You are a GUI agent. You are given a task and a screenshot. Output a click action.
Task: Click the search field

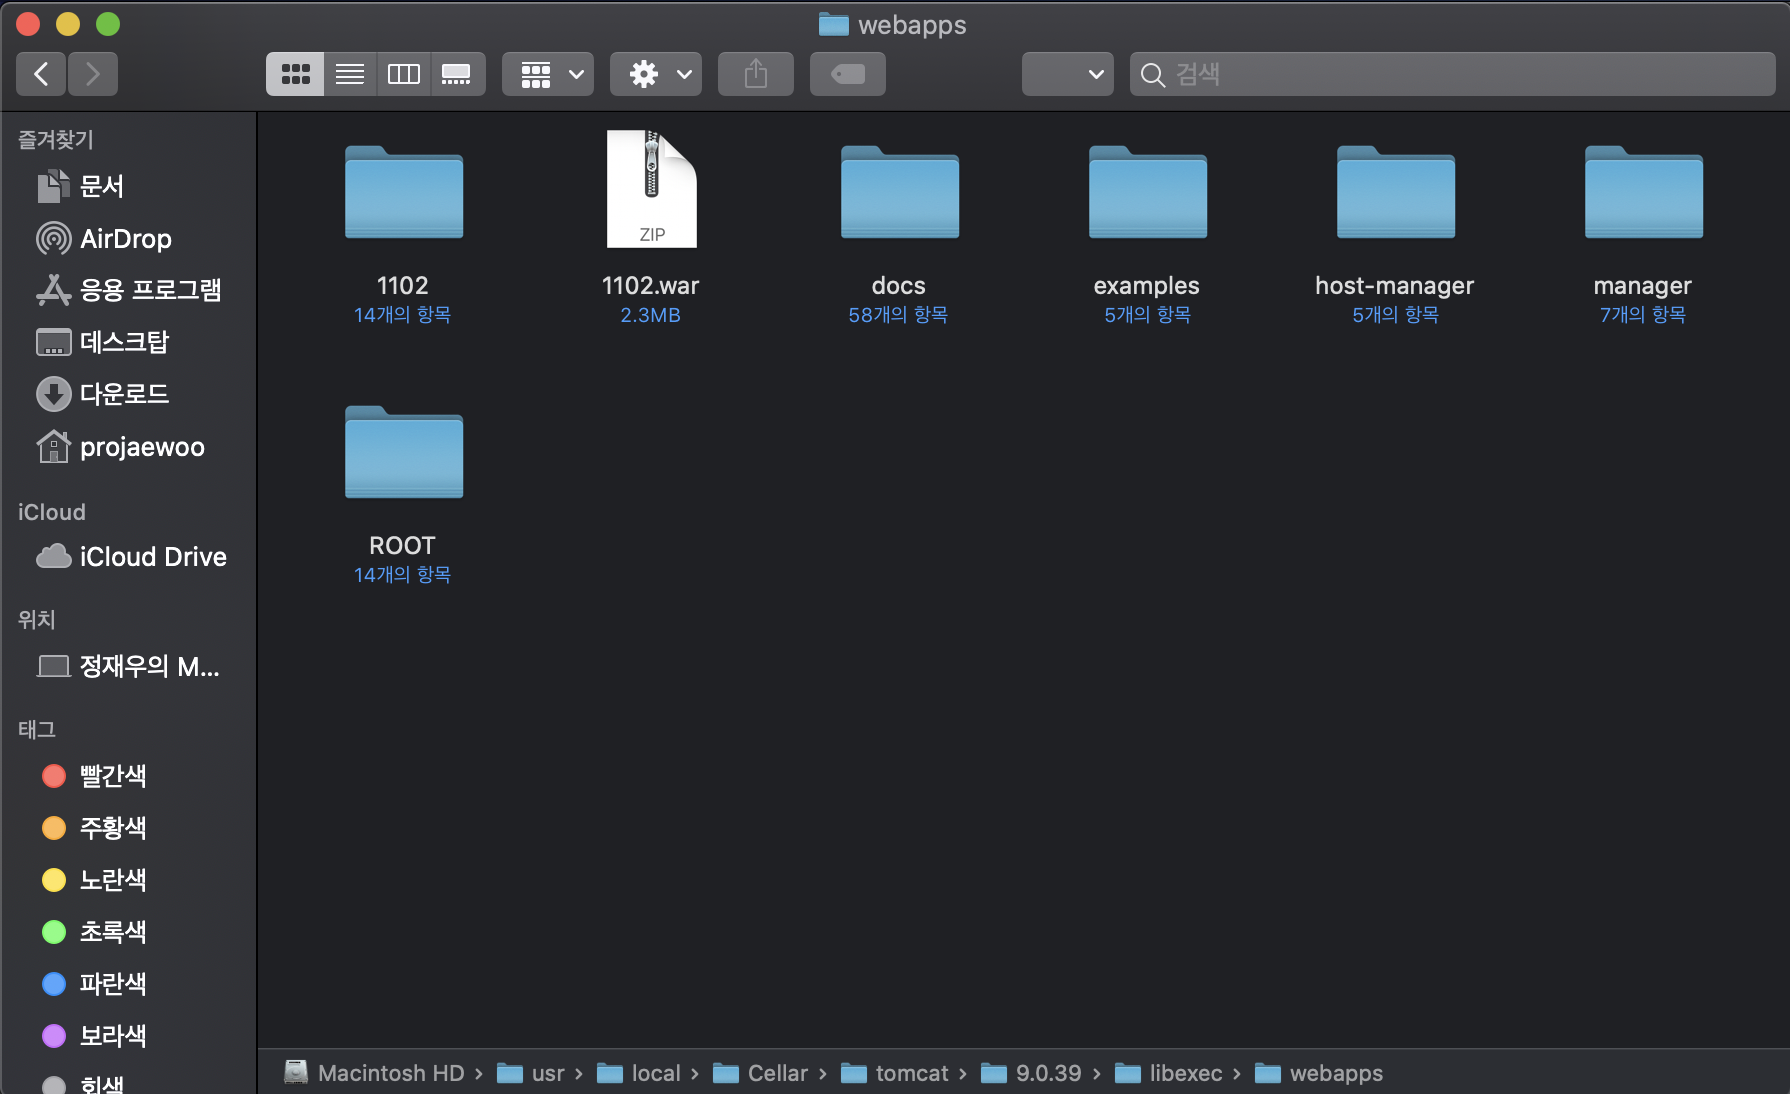[x=1452, y=74]
